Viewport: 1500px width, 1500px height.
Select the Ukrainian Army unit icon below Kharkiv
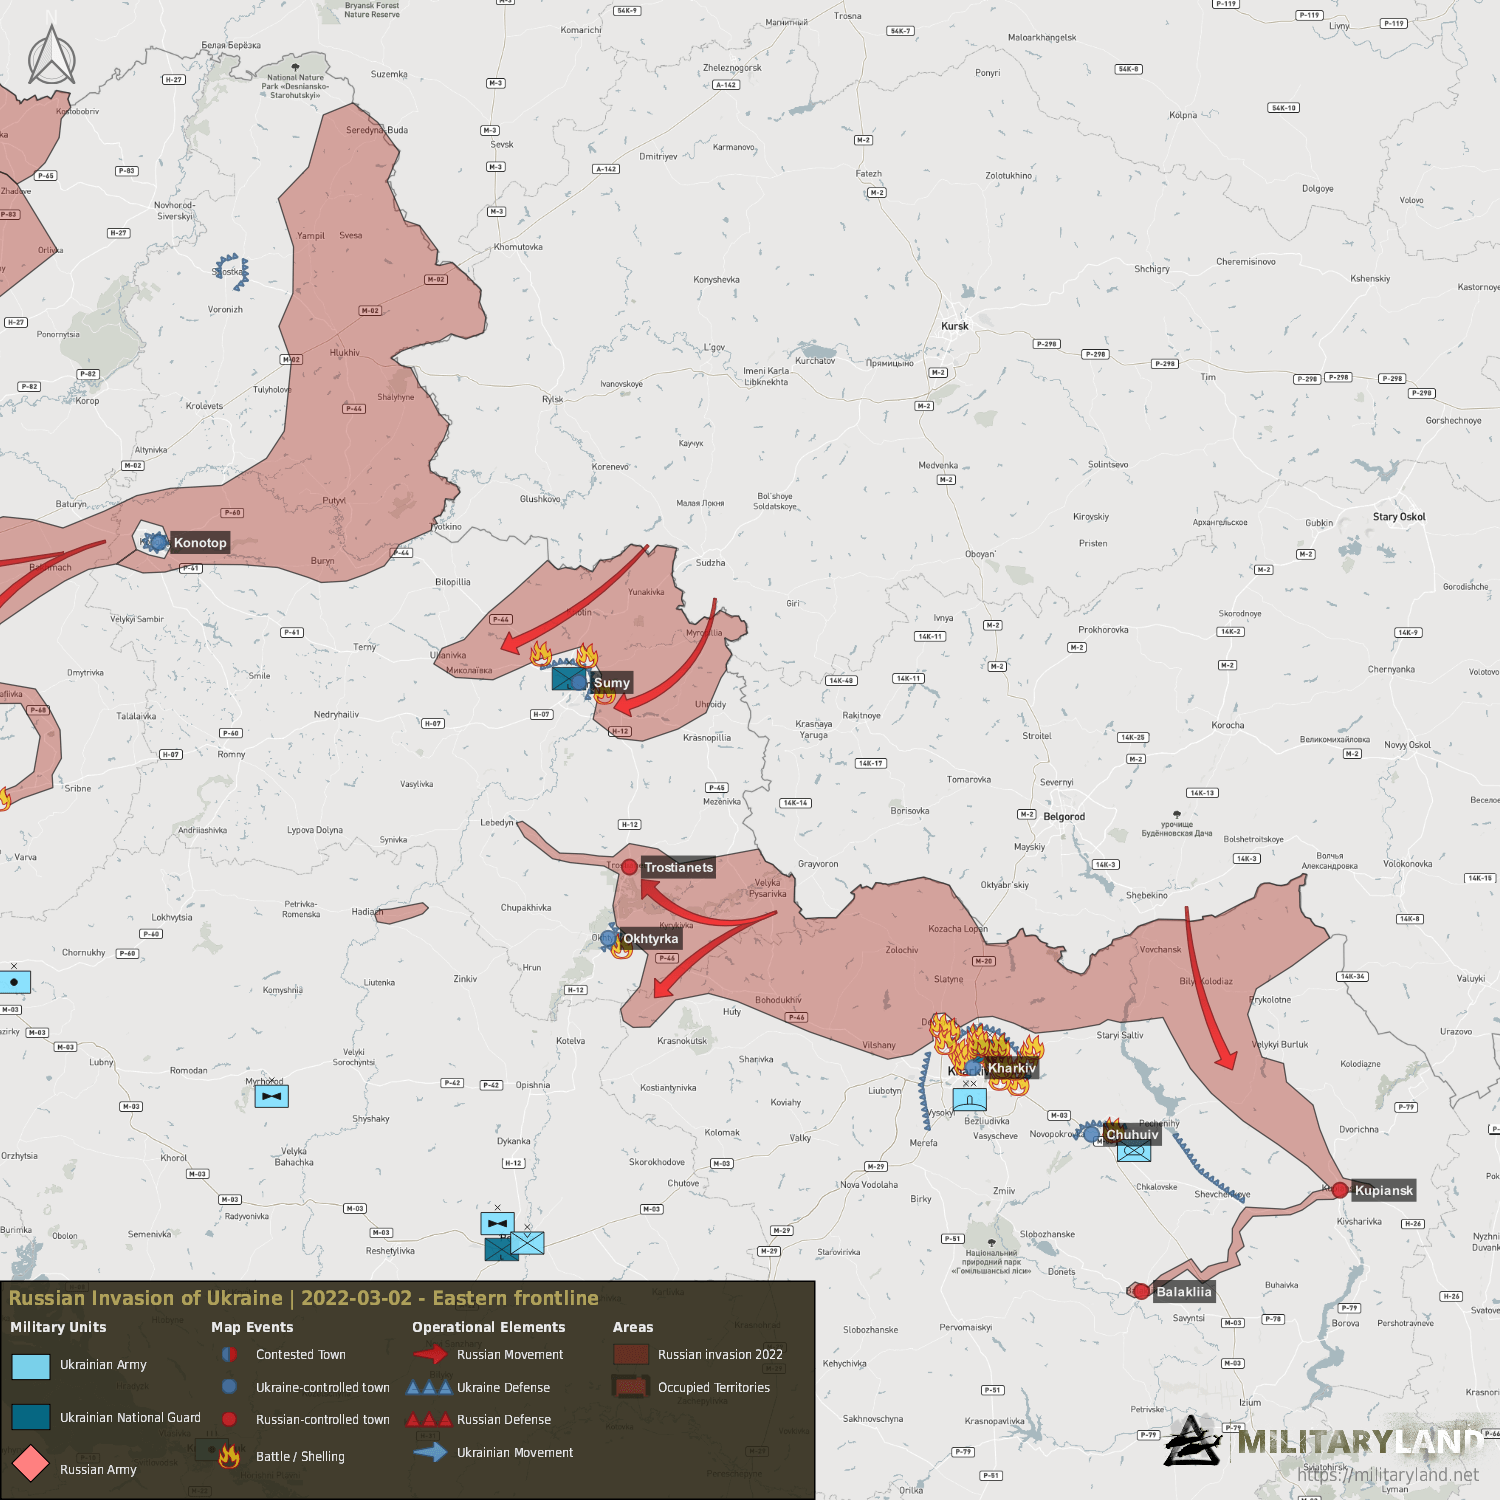[970, 1100]
